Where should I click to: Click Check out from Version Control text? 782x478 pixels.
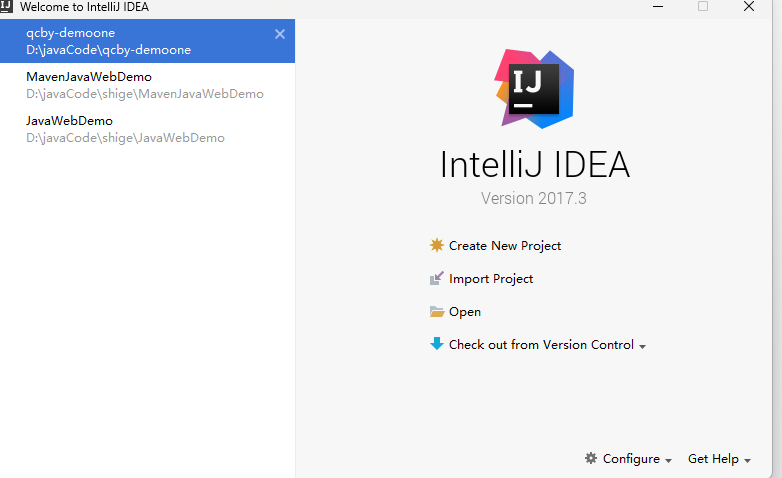(x=541, y=345)
